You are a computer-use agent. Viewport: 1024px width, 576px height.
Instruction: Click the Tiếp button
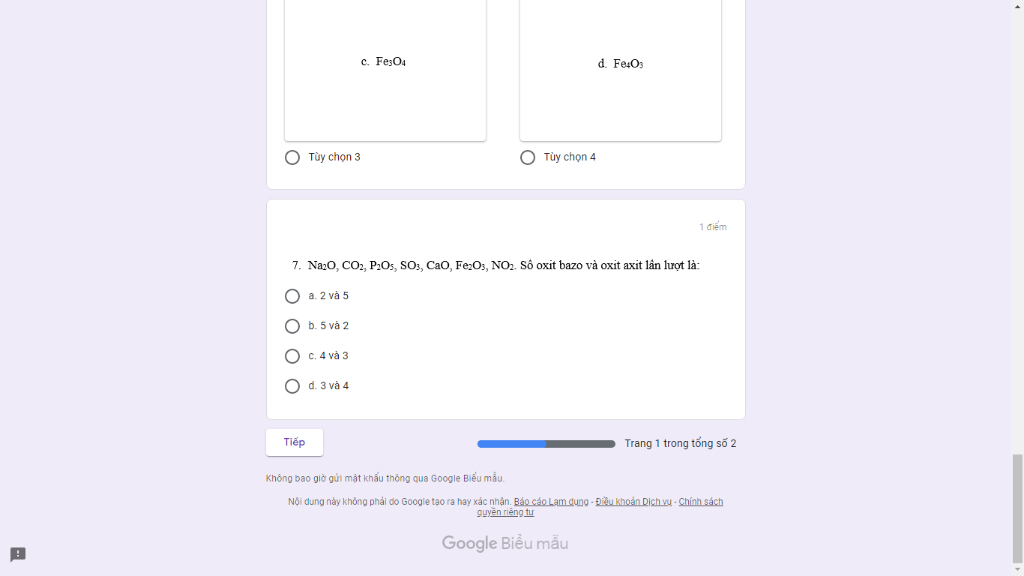tap(294, 442)
